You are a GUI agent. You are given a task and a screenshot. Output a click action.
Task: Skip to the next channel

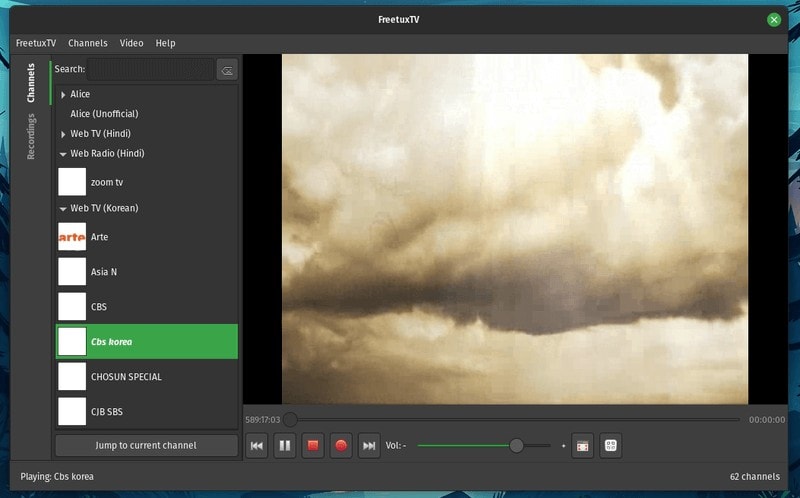pos(369,445)
